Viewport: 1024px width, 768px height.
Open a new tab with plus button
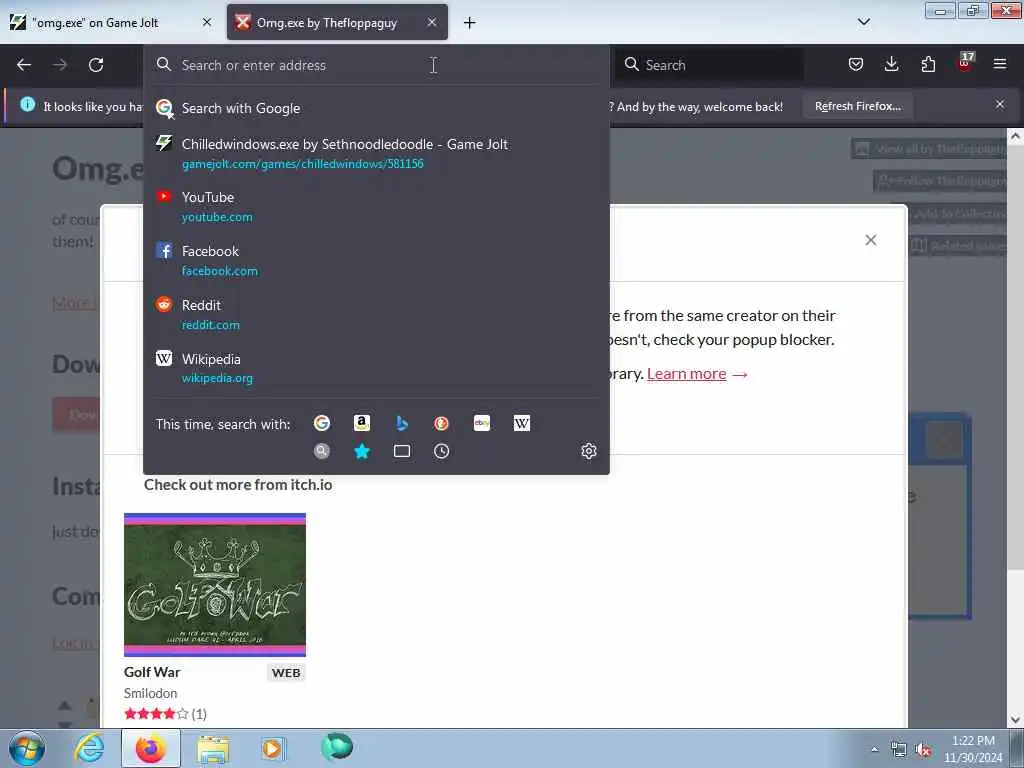pos(470,23)
